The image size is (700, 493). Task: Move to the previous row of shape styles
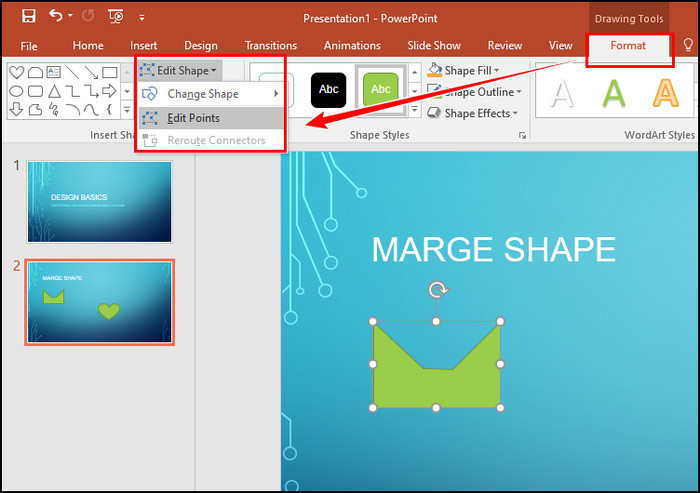pos(415,72)
